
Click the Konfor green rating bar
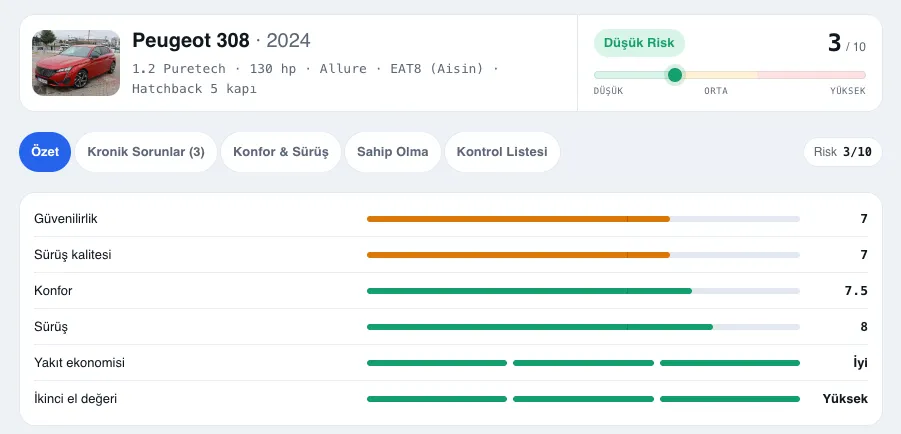tap(583, 291)
